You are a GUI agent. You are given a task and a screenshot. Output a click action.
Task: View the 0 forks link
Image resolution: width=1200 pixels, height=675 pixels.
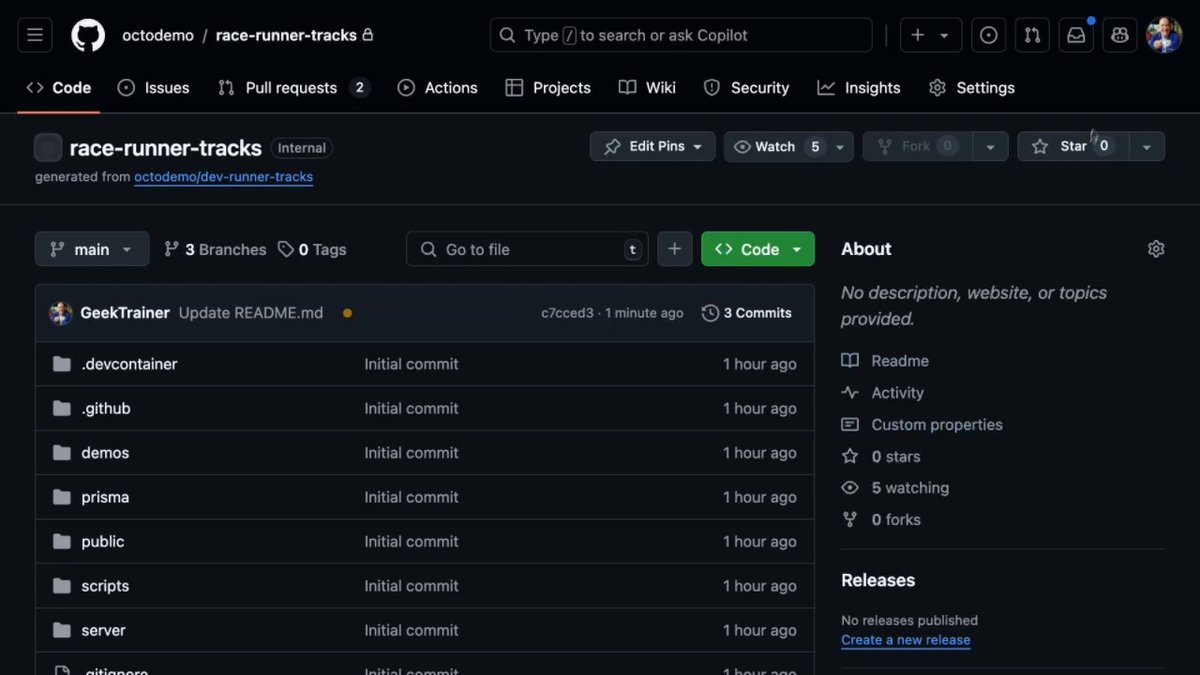pos(881,520)
